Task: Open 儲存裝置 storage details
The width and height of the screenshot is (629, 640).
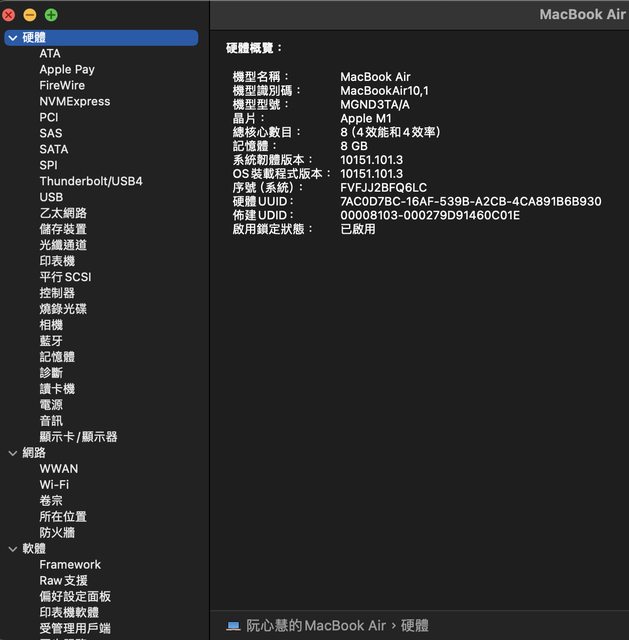Action: coord(63,229)
